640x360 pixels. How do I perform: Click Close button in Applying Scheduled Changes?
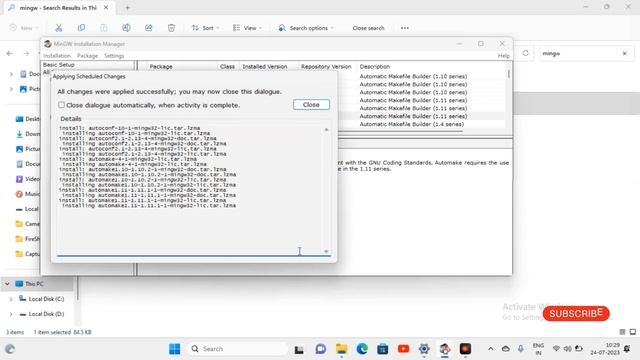point(311,104)
